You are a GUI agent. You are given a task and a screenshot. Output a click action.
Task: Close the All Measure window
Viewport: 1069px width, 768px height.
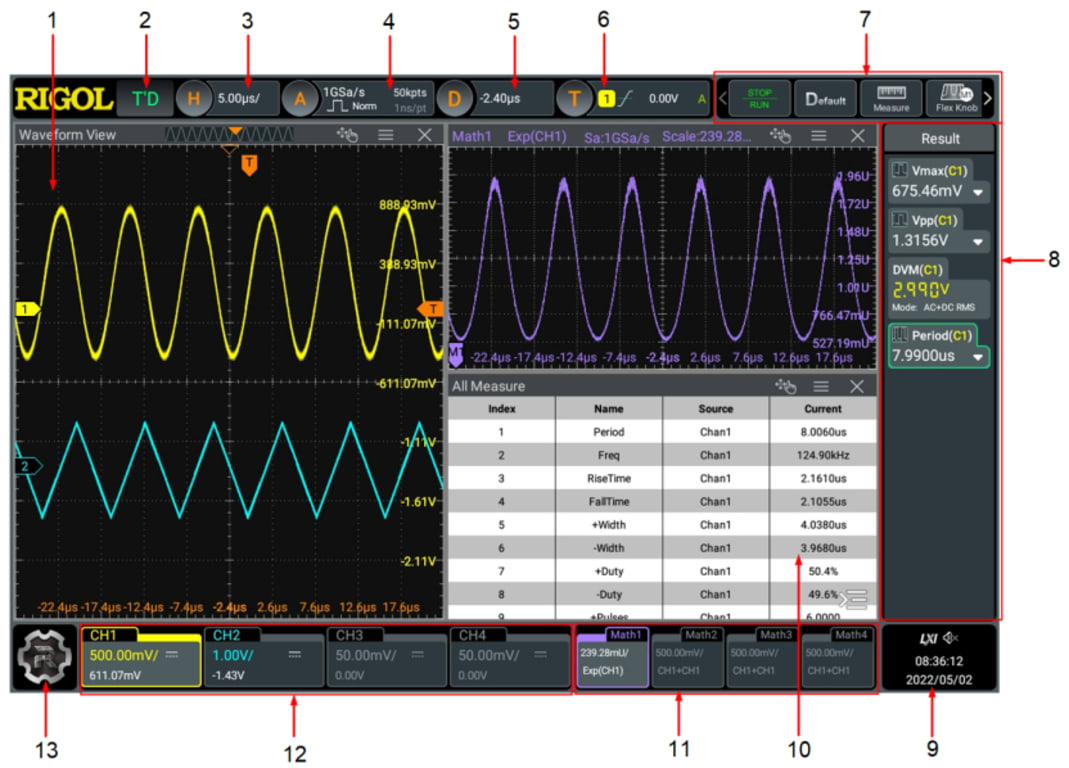(x=857, y=387)
